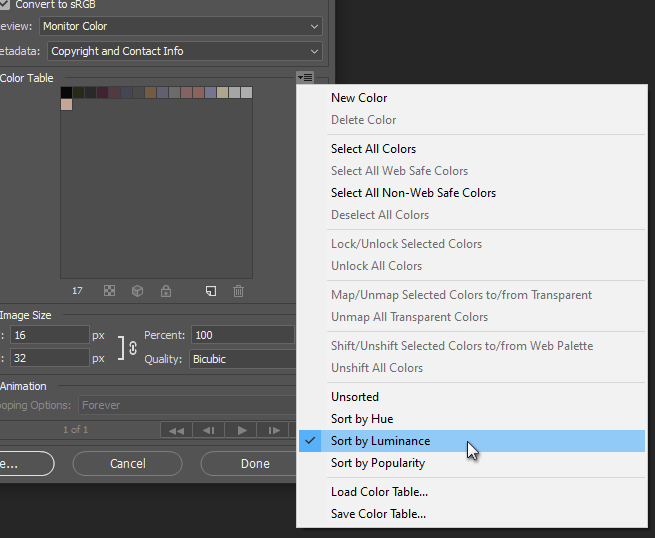Select Save Color Table menu entry
The width and height of the screenshot is (655, 538).
[378, 514]
